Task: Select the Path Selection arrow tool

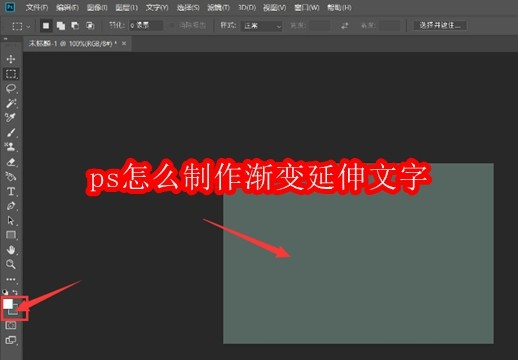Action: pyautogui.click(x=11, y=220)
